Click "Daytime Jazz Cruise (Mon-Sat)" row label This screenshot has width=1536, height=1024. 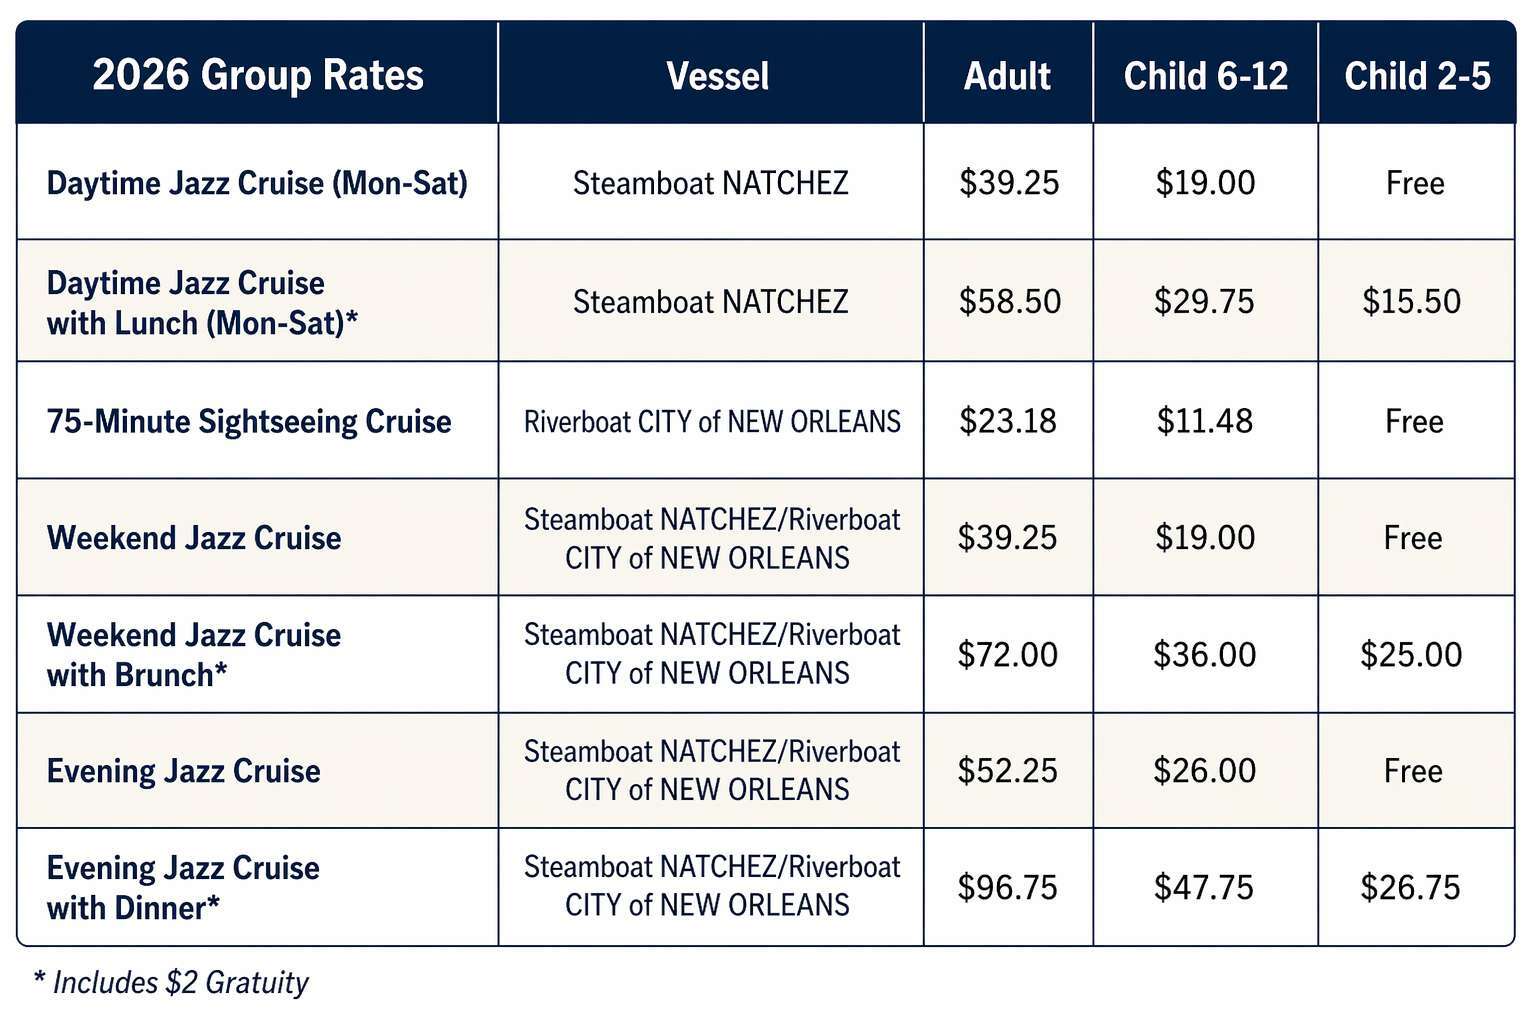point(257,183)
